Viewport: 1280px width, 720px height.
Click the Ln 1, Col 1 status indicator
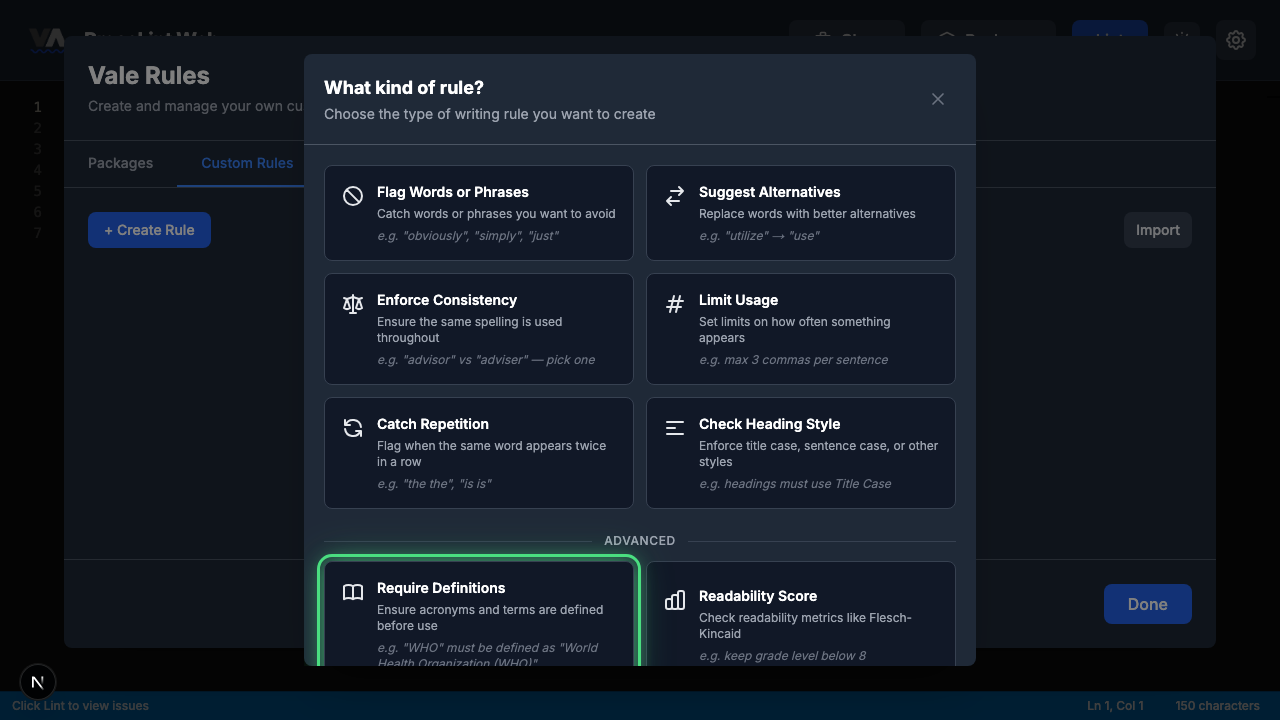coord(1114,705)
